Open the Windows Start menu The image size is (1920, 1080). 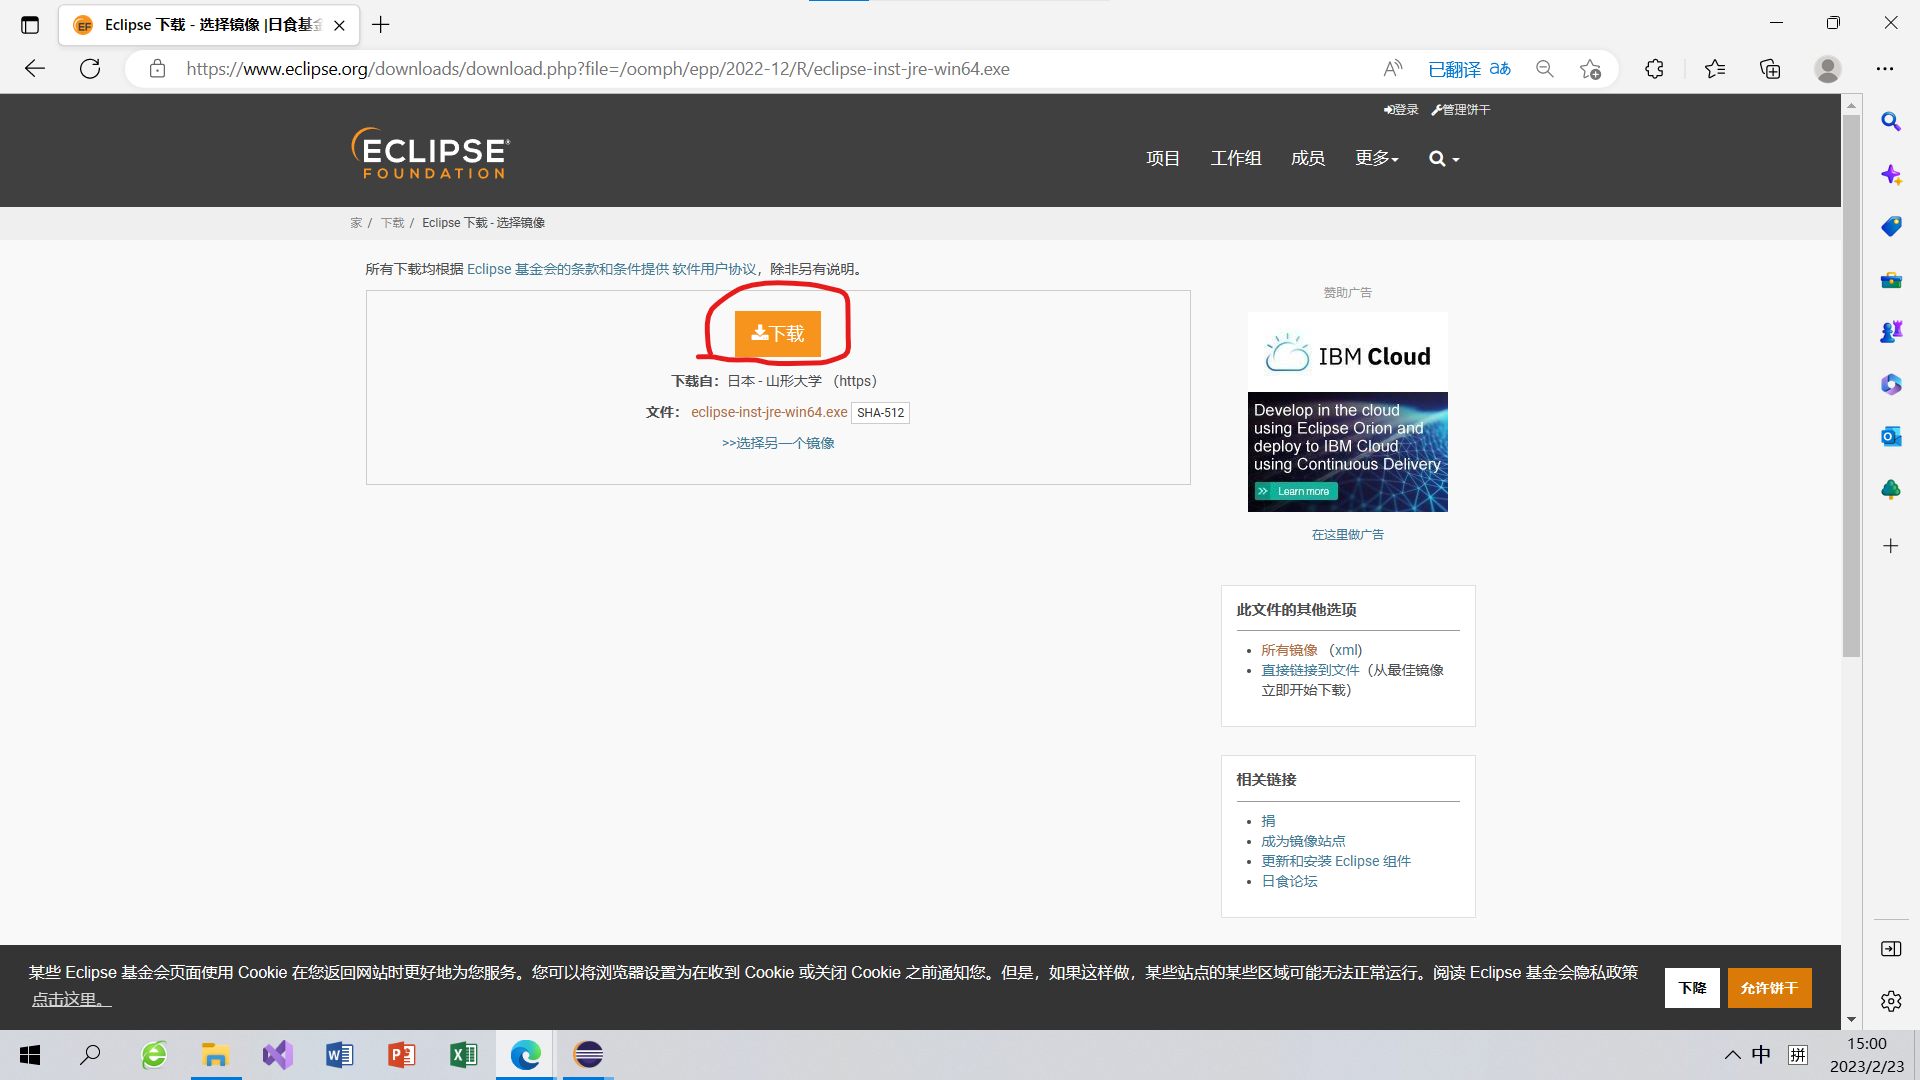(x=30, y=1055)
